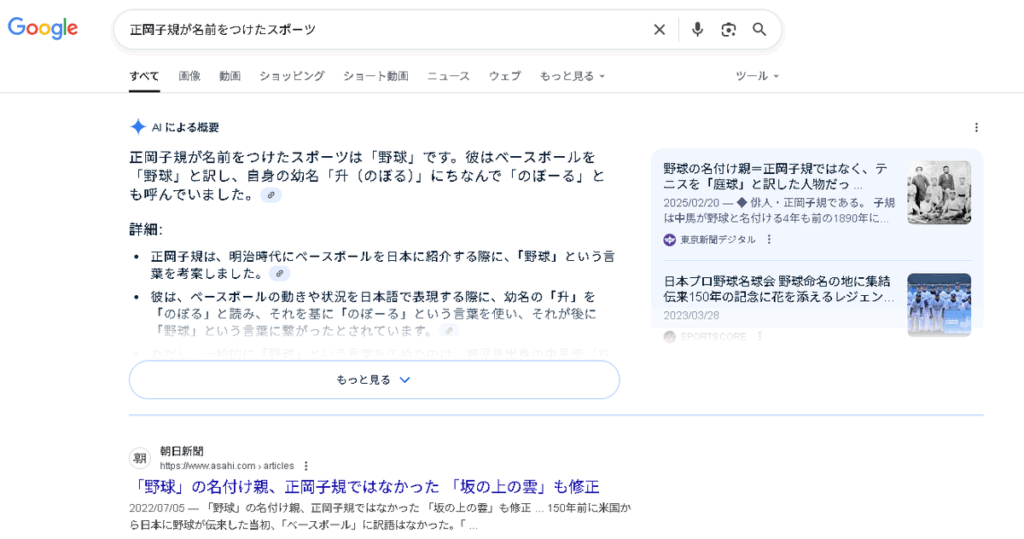1024x539 pixels.
Task: Select the ショッピング tab
Action: coord(291,76)
